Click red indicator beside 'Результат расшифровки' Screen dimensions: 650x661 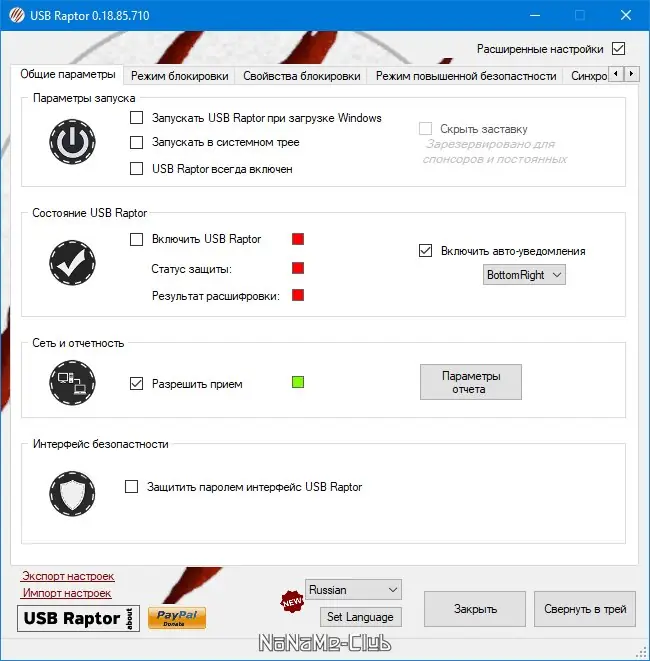tap(298, 295)
